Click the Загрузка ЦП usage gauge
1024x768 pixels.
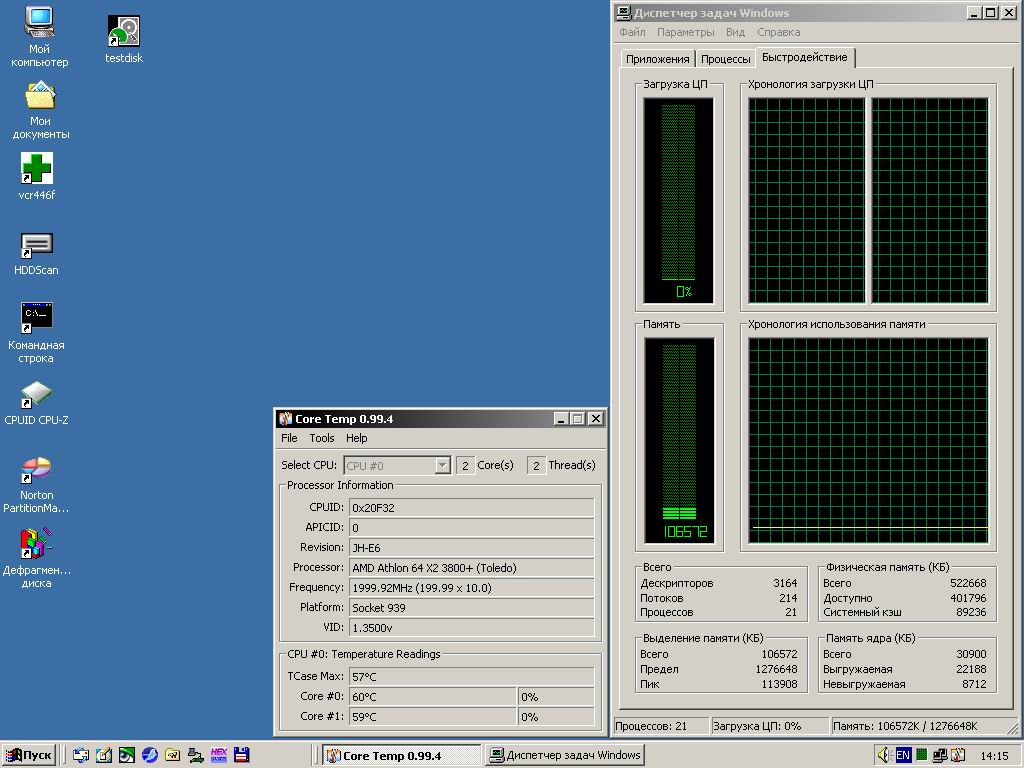point(679,200)
